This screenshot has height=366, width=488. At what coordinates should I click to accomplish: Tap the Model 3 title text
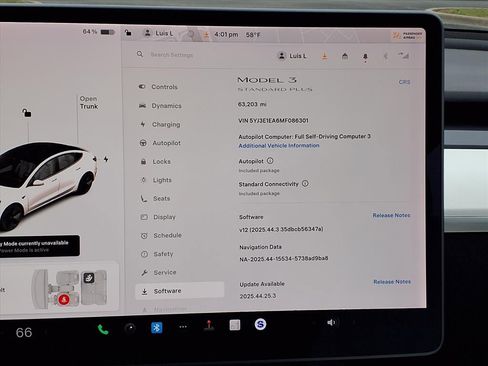pos(267,80)
